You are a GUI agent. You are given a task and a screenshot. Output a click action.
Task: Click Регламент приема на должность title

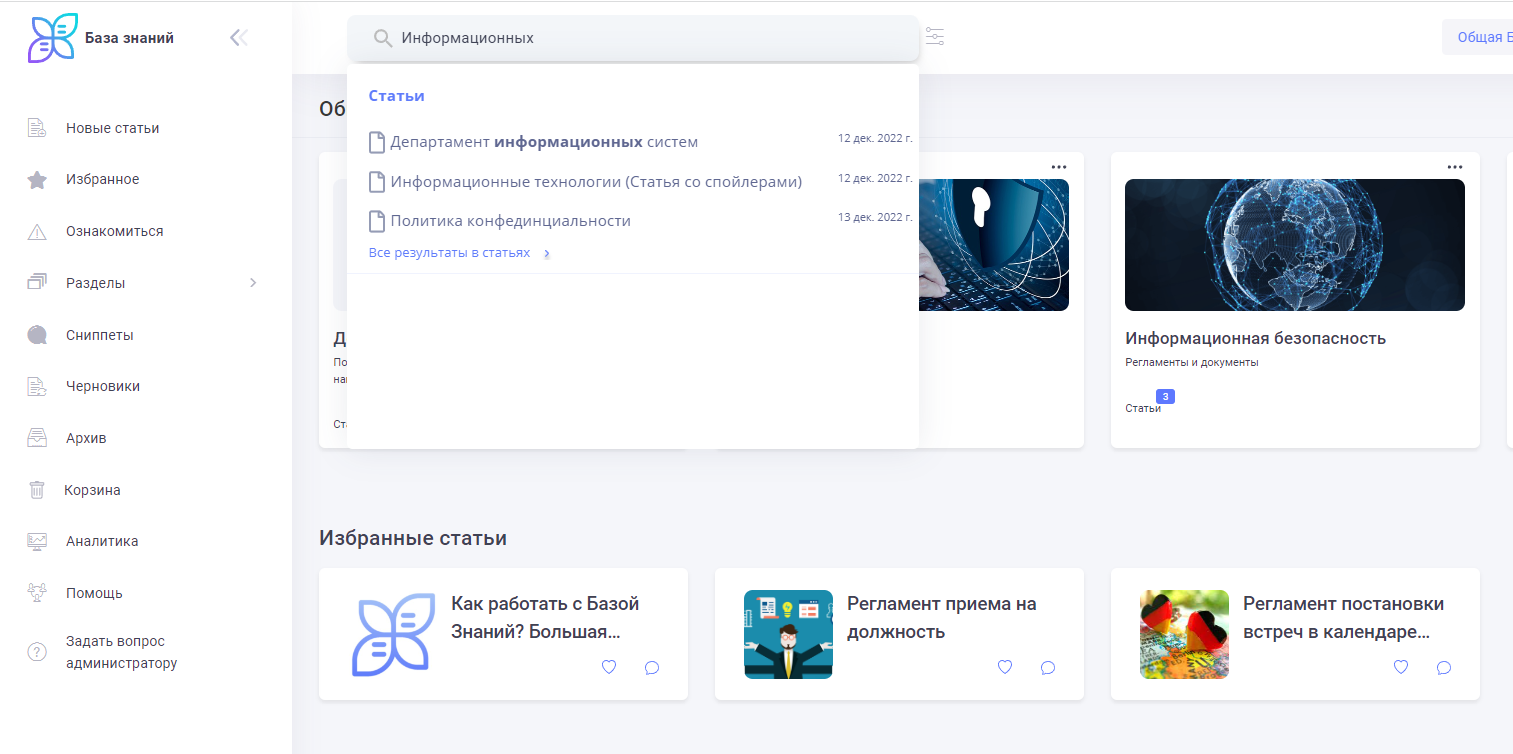click(x=942, y=618)
